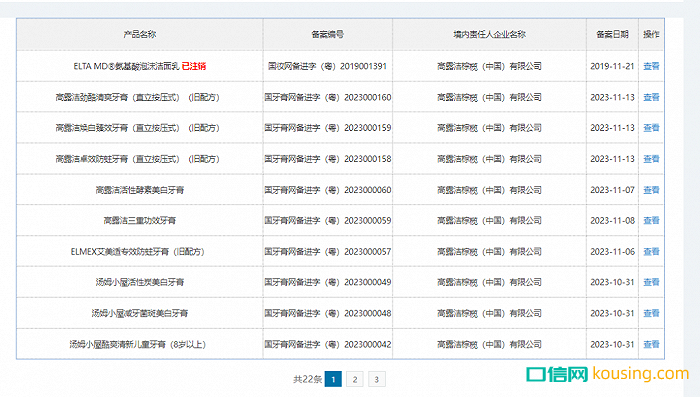Select product ELMEX艾美适专效防蛀牙膏 (旧配方)
This screenshot has width=700, height=397.
click(x=138, y=251)
